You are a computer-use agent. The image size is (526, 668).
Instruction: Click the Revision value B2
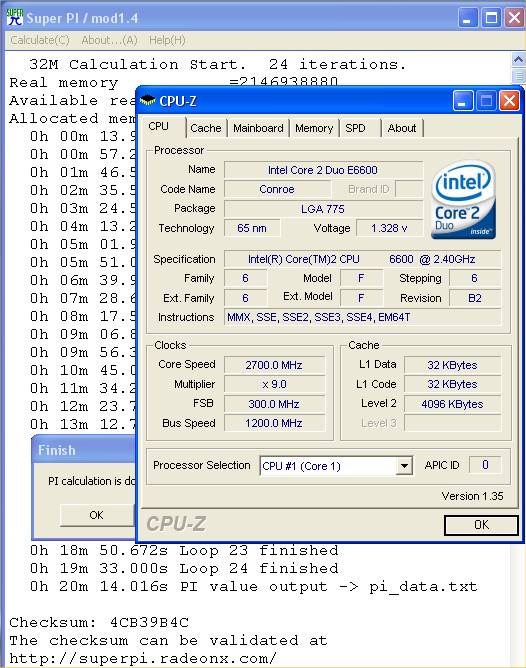pyautogui.click(x=475, y=298)
